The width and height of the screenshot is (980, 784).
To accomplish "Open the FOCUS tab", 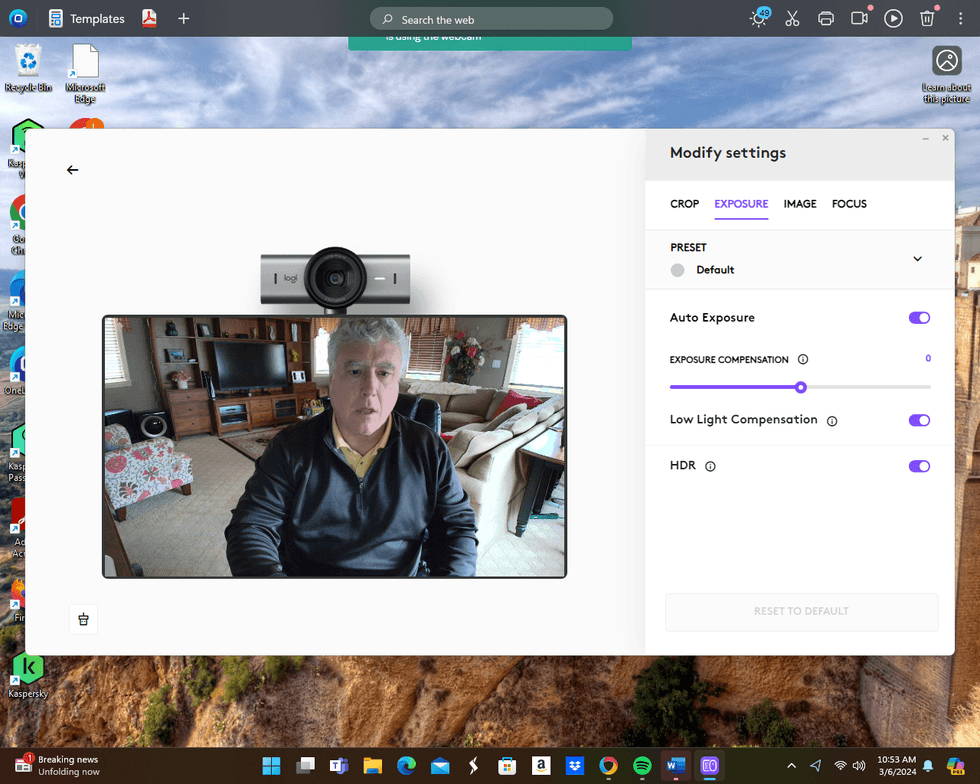I will click(849, 204).
